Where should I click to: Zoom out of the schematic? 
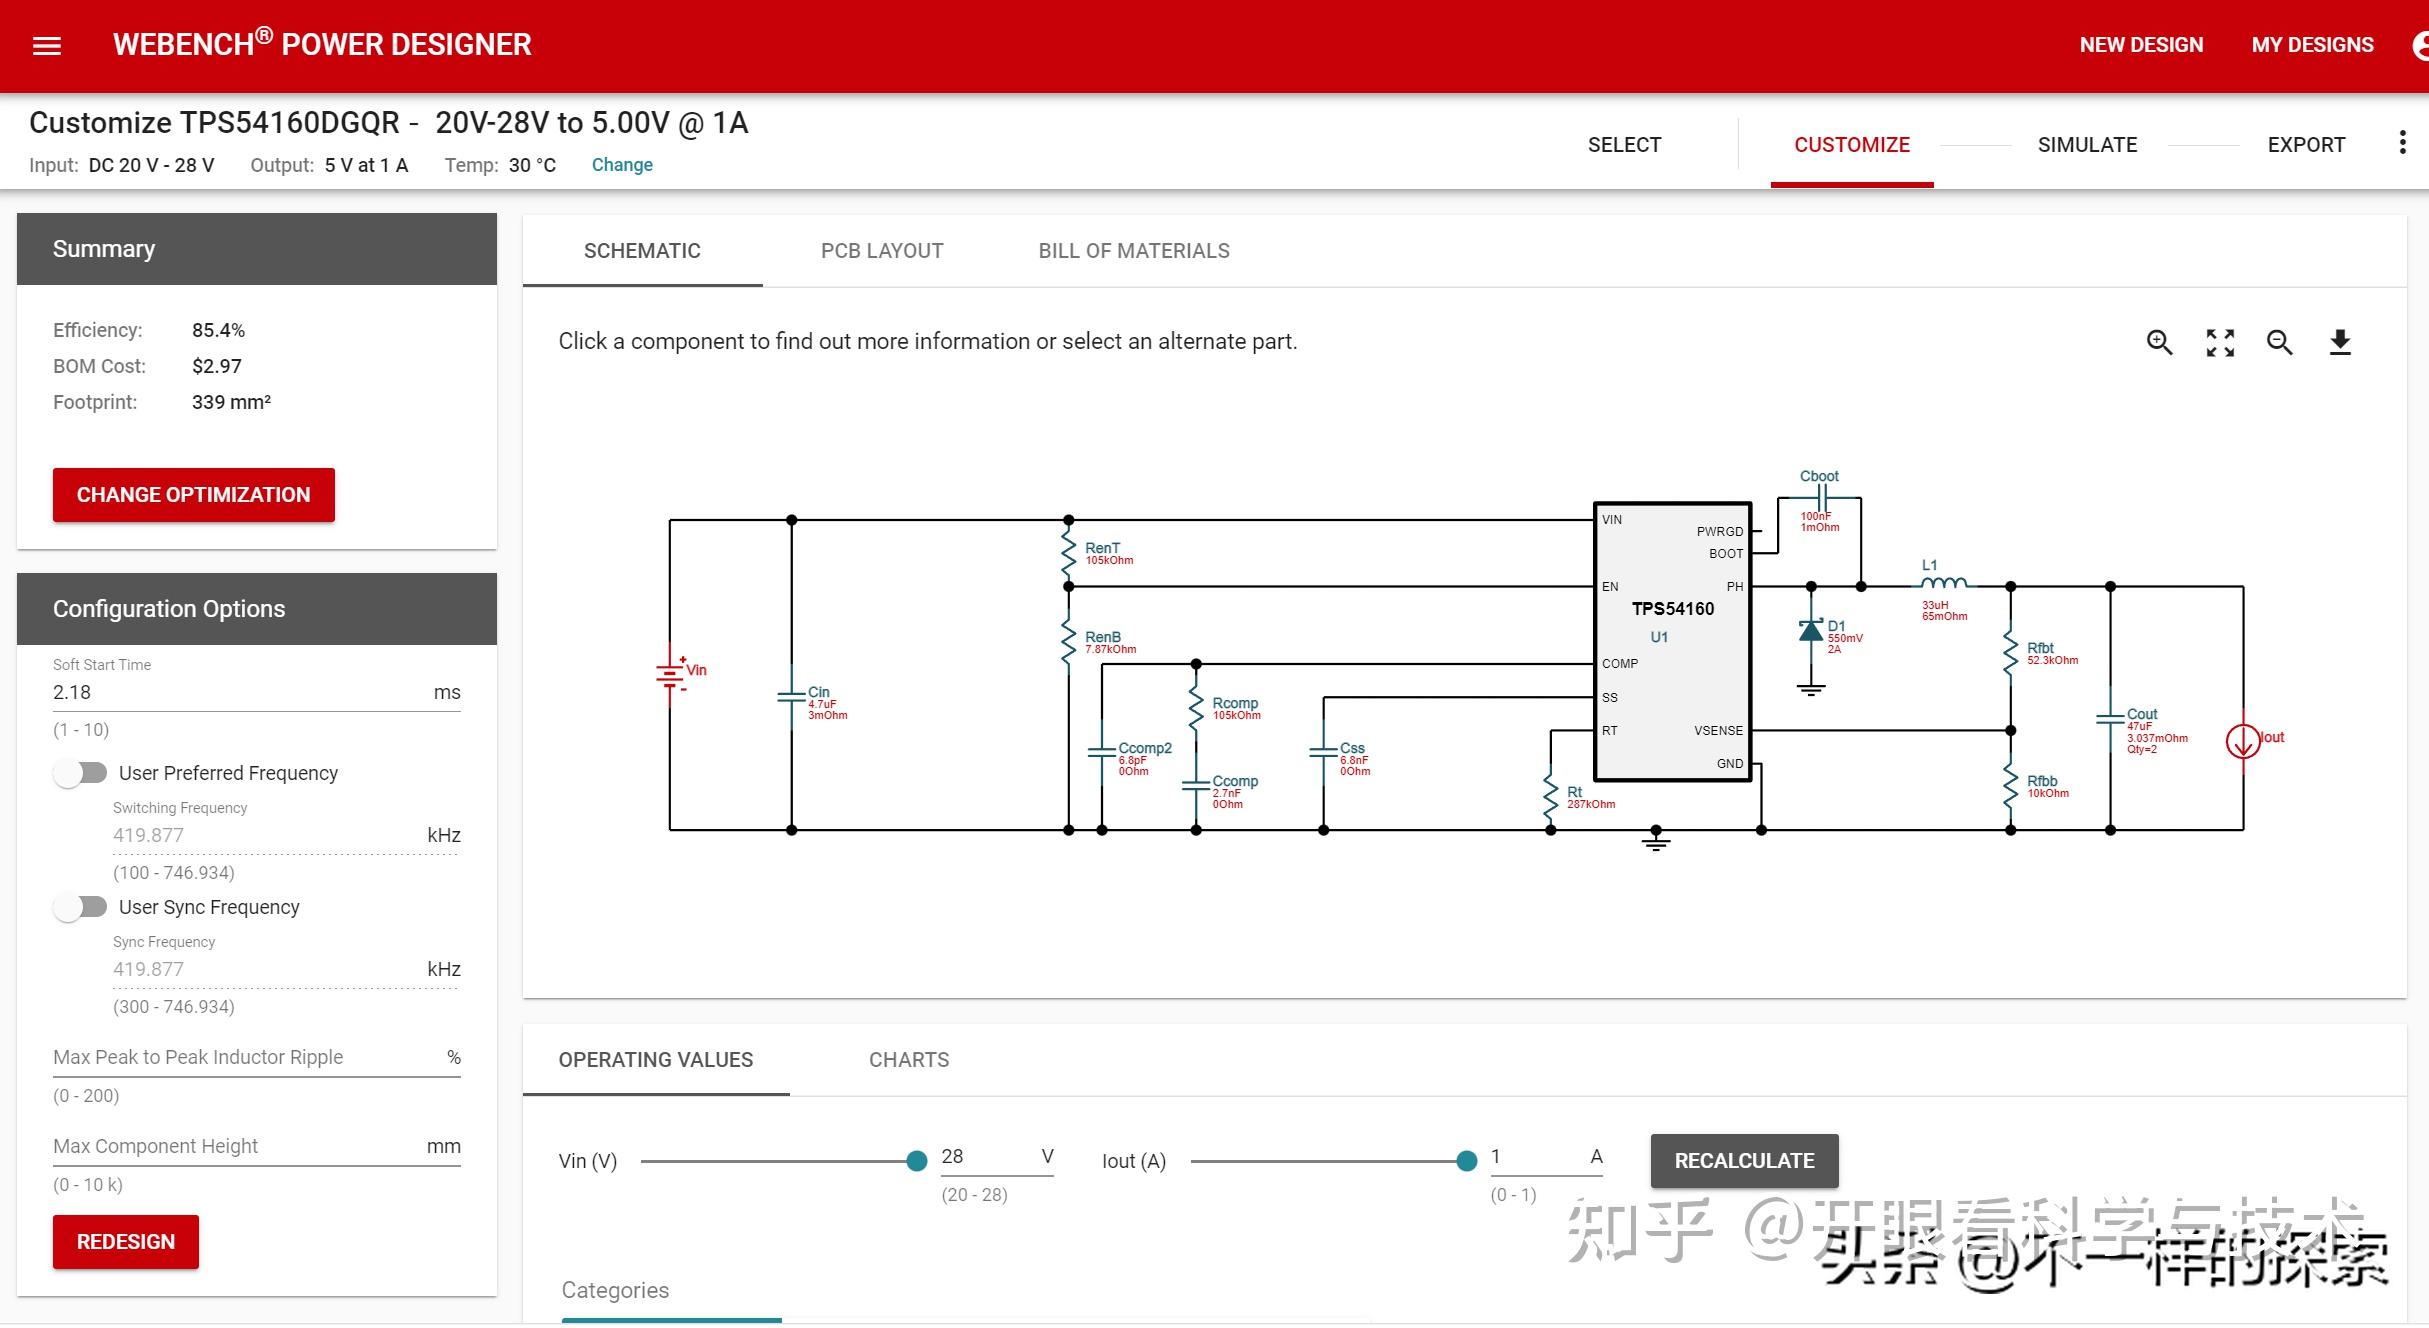(2279, 343)
